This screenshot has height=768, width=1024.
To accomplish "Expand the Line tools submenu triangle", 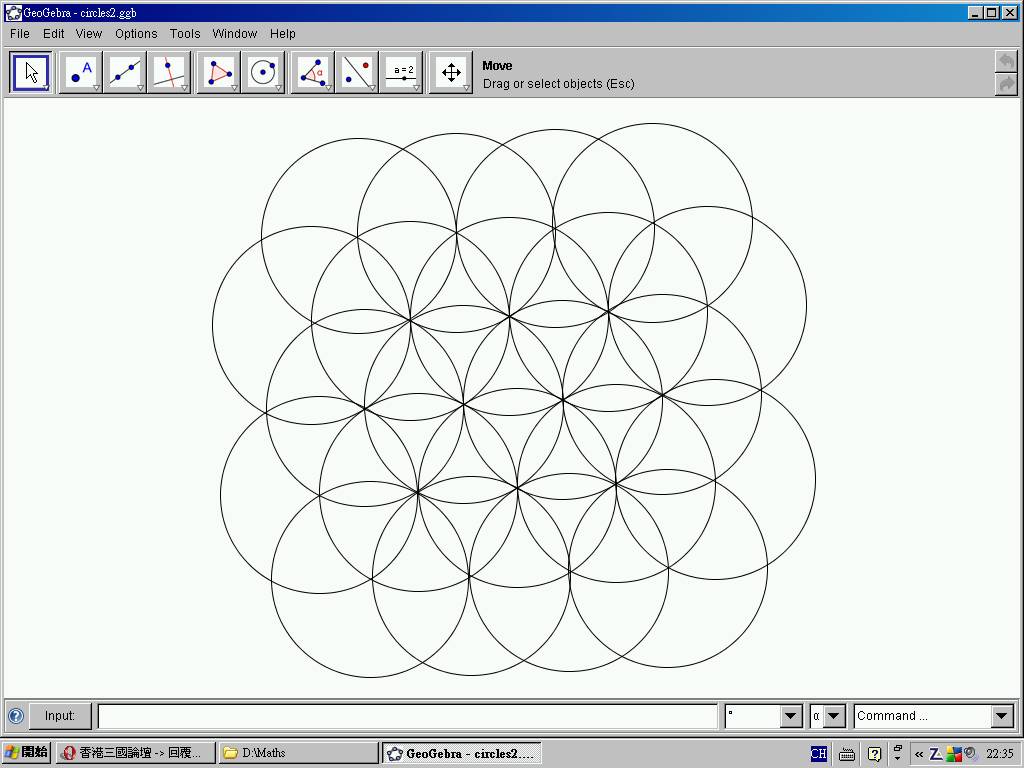I will [x=140, y=88].
